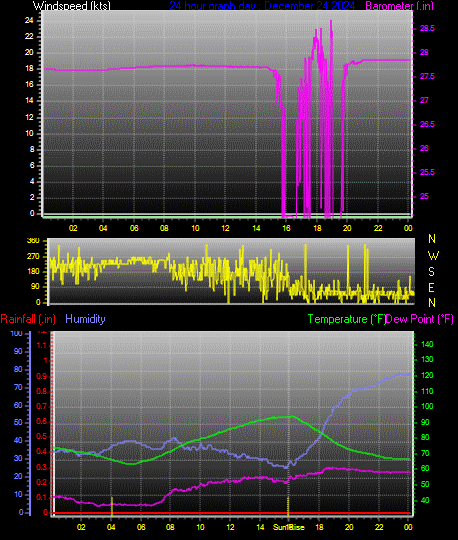Click hour 22 under the windspeed chart
Screen dimensions: 458x540
click(378, 228)
